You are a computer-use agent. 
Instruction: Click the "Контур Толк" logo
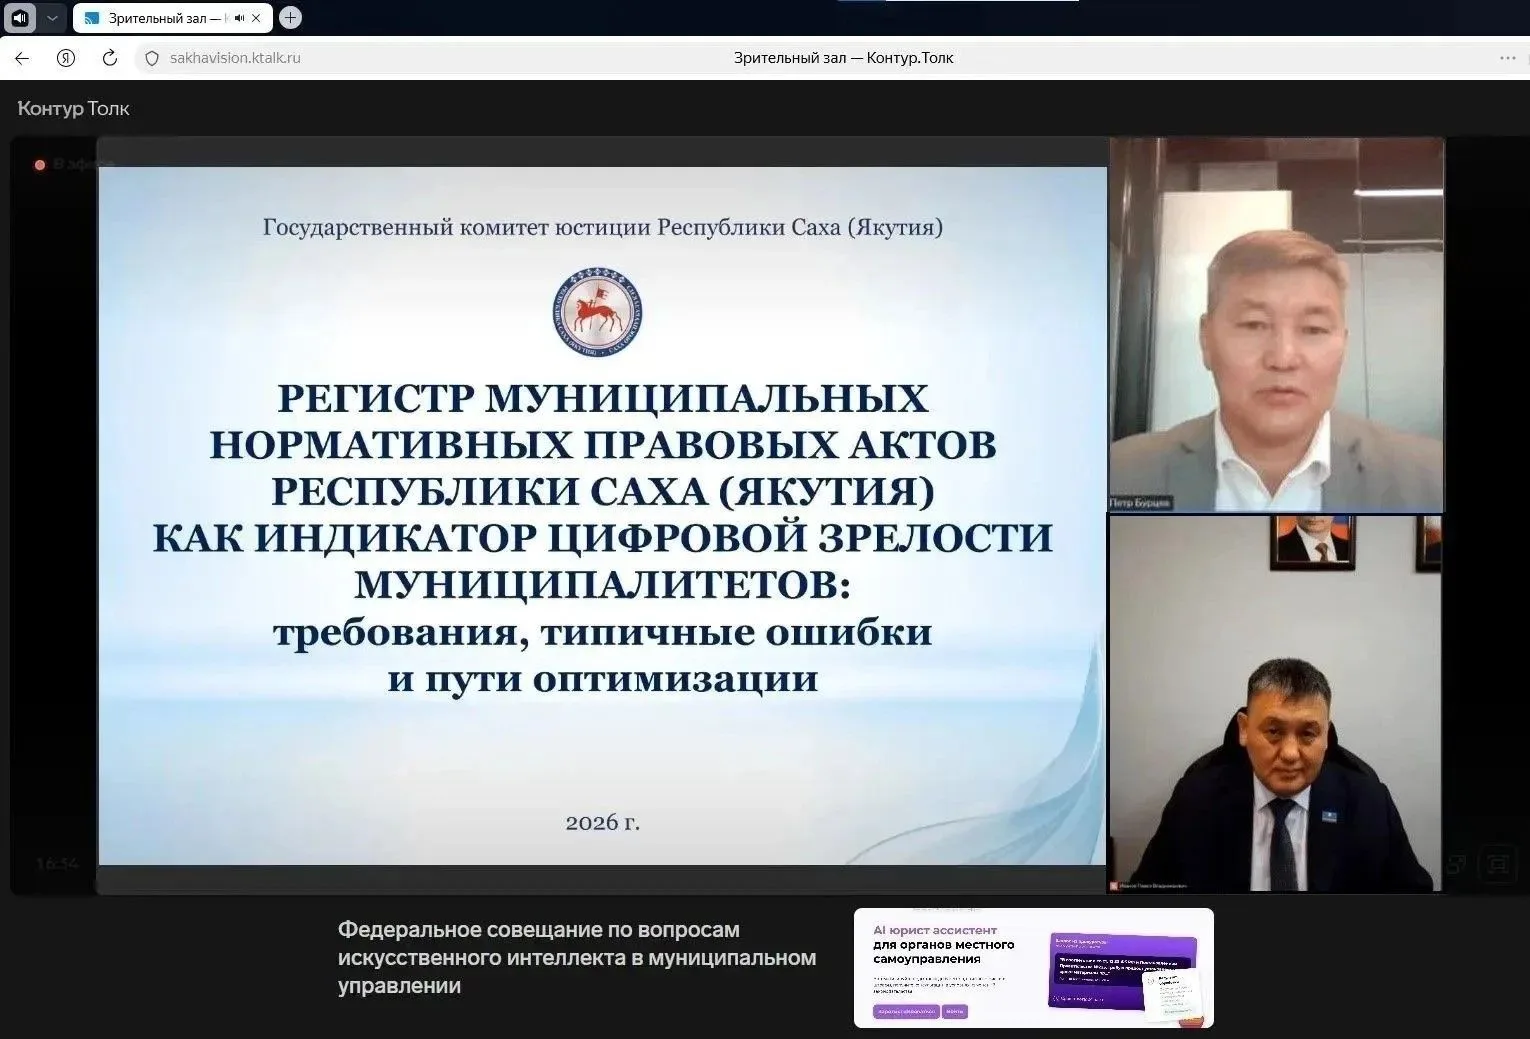[x=74, y=108]
